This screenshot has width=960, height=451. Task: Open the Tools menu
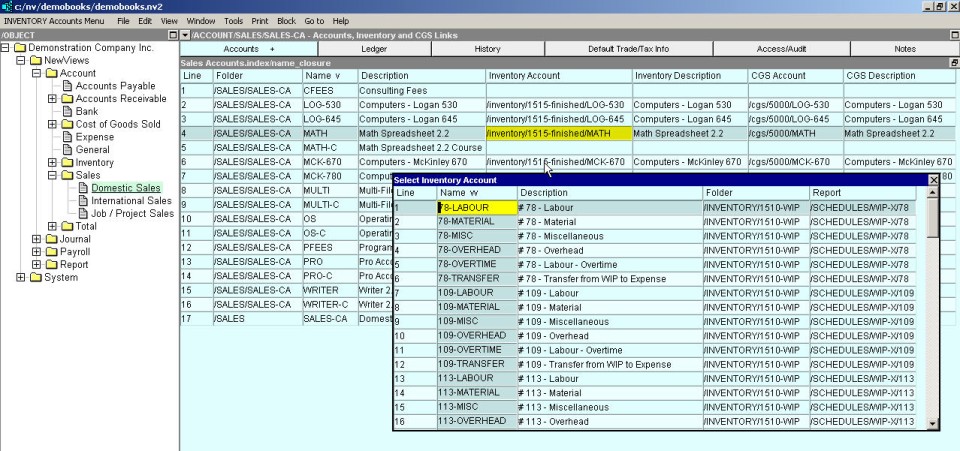click(x=234, y=20)
